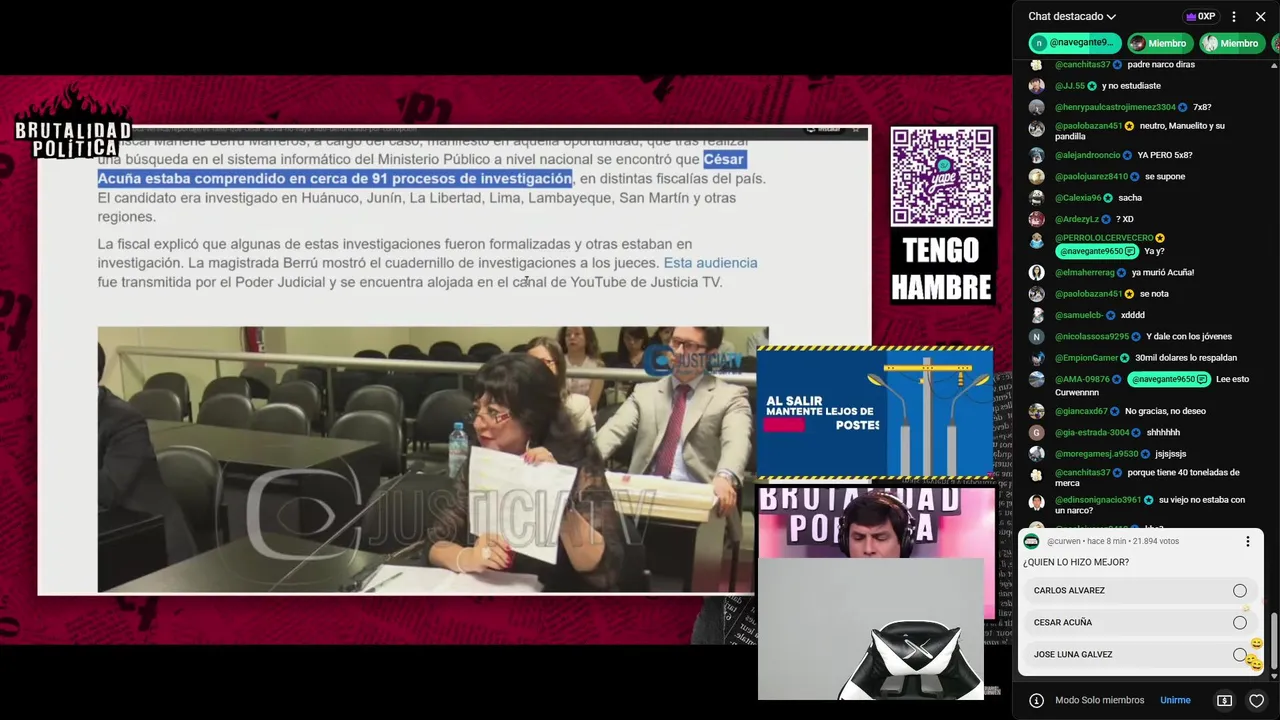1280x720 pixels.
Task: Click @samuelcb- avatar
Action: pyautogui.click(x=1037, y=315)
